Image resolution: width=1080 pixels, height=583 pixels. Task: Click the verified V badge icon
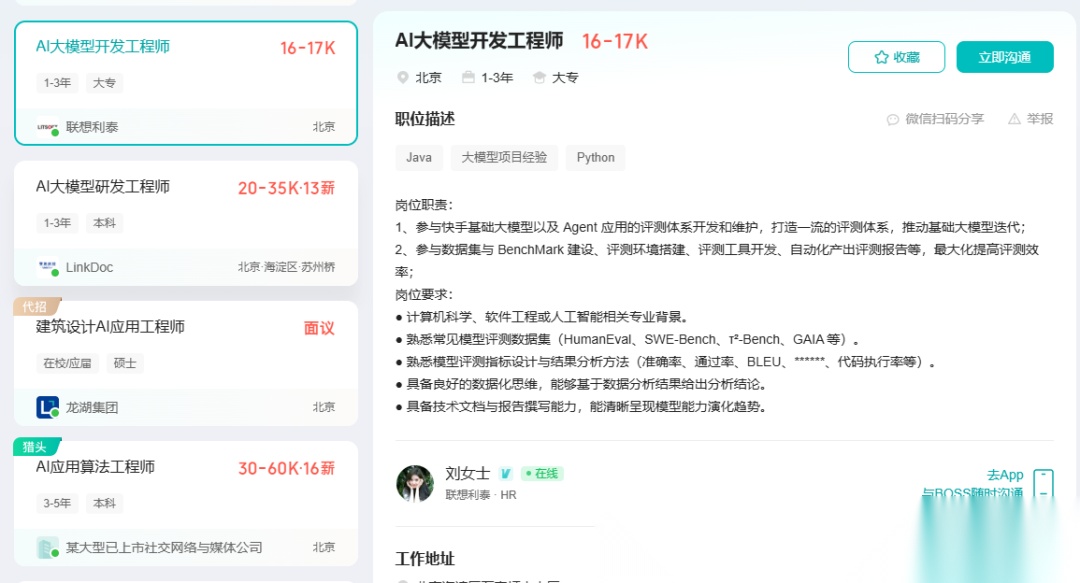point(506,473)
